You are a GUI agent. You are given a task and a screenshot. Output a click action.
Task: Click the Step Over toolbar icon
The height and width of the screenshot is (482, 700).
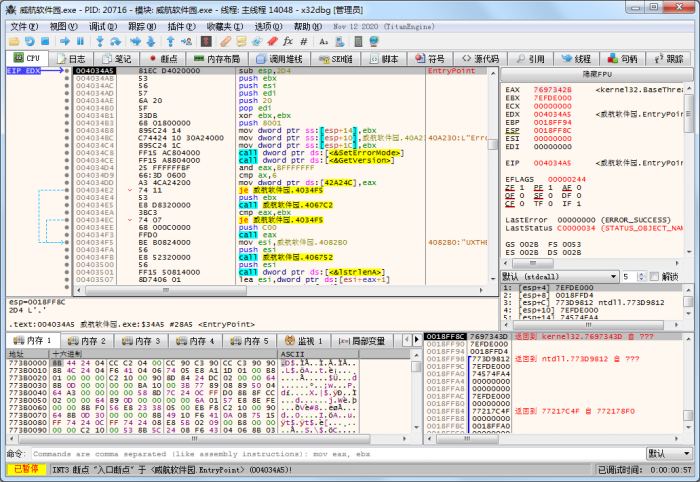pyautogui.click(x=116, y=42)
